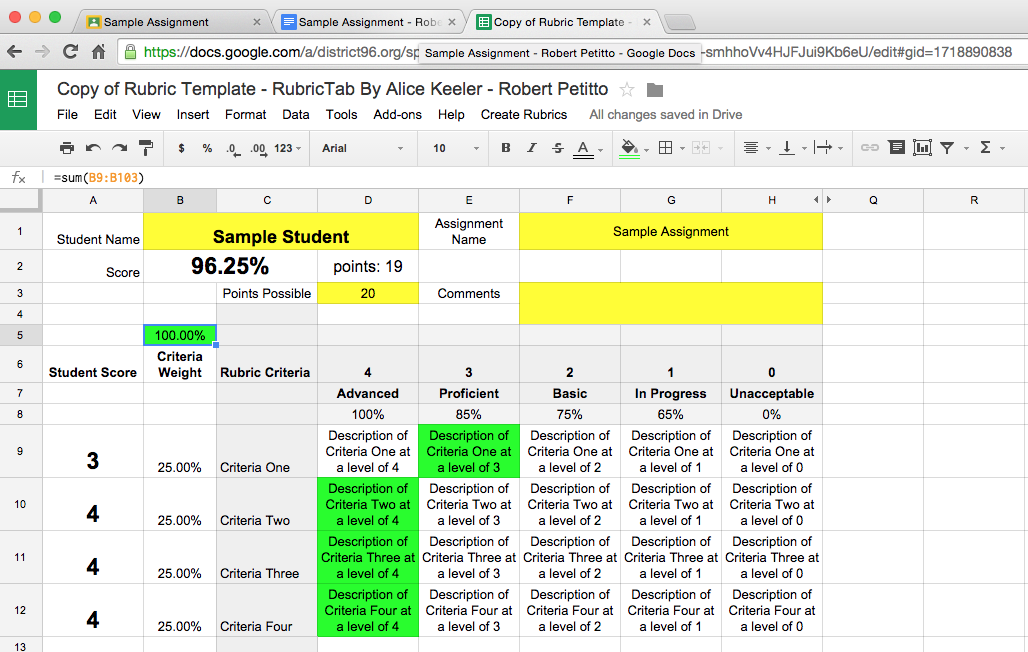Select the green 100.00% cell
The width and height of the screenshot is (1028, 652).
coord(180,335)
